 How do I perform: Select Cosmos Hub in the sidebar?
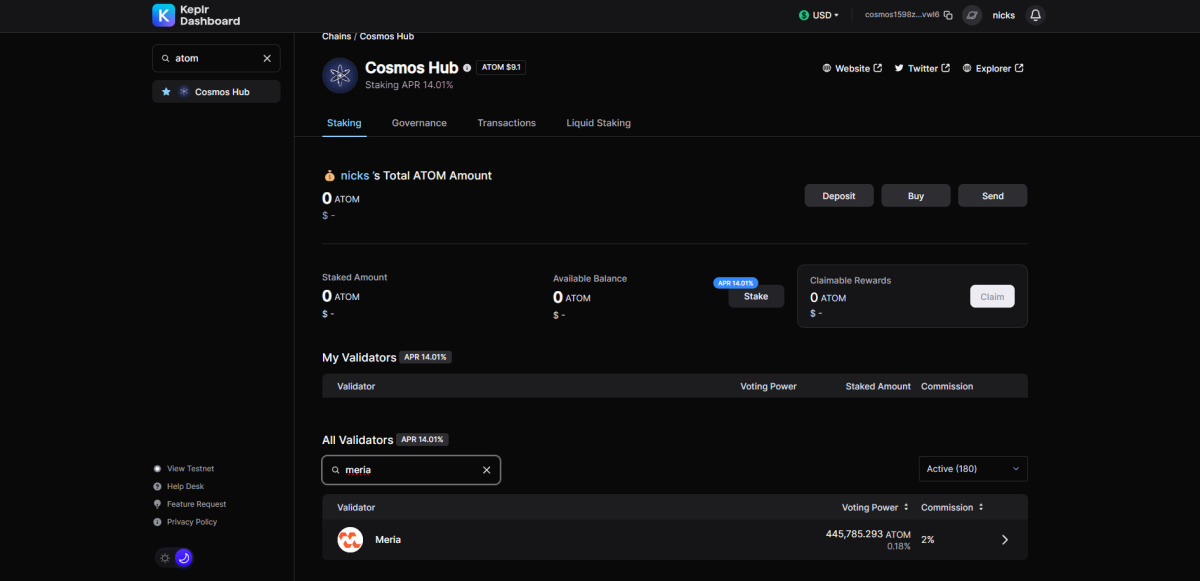pyautogui.click(x=216, y=92)
